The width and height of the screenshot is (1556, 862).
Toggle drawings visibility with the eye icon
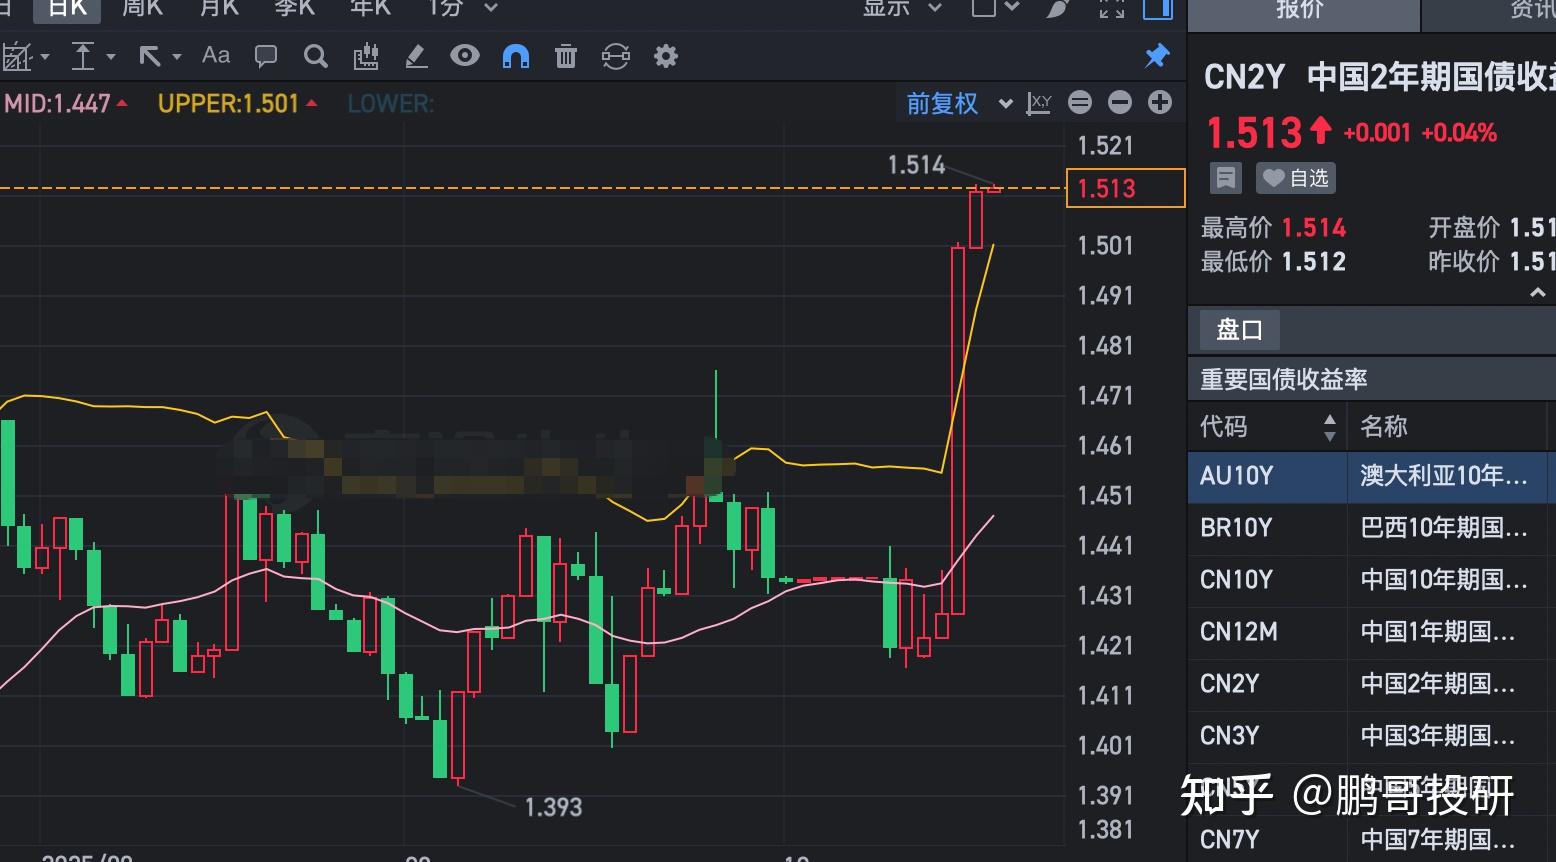pyautogui.click(x=464, y=56)
